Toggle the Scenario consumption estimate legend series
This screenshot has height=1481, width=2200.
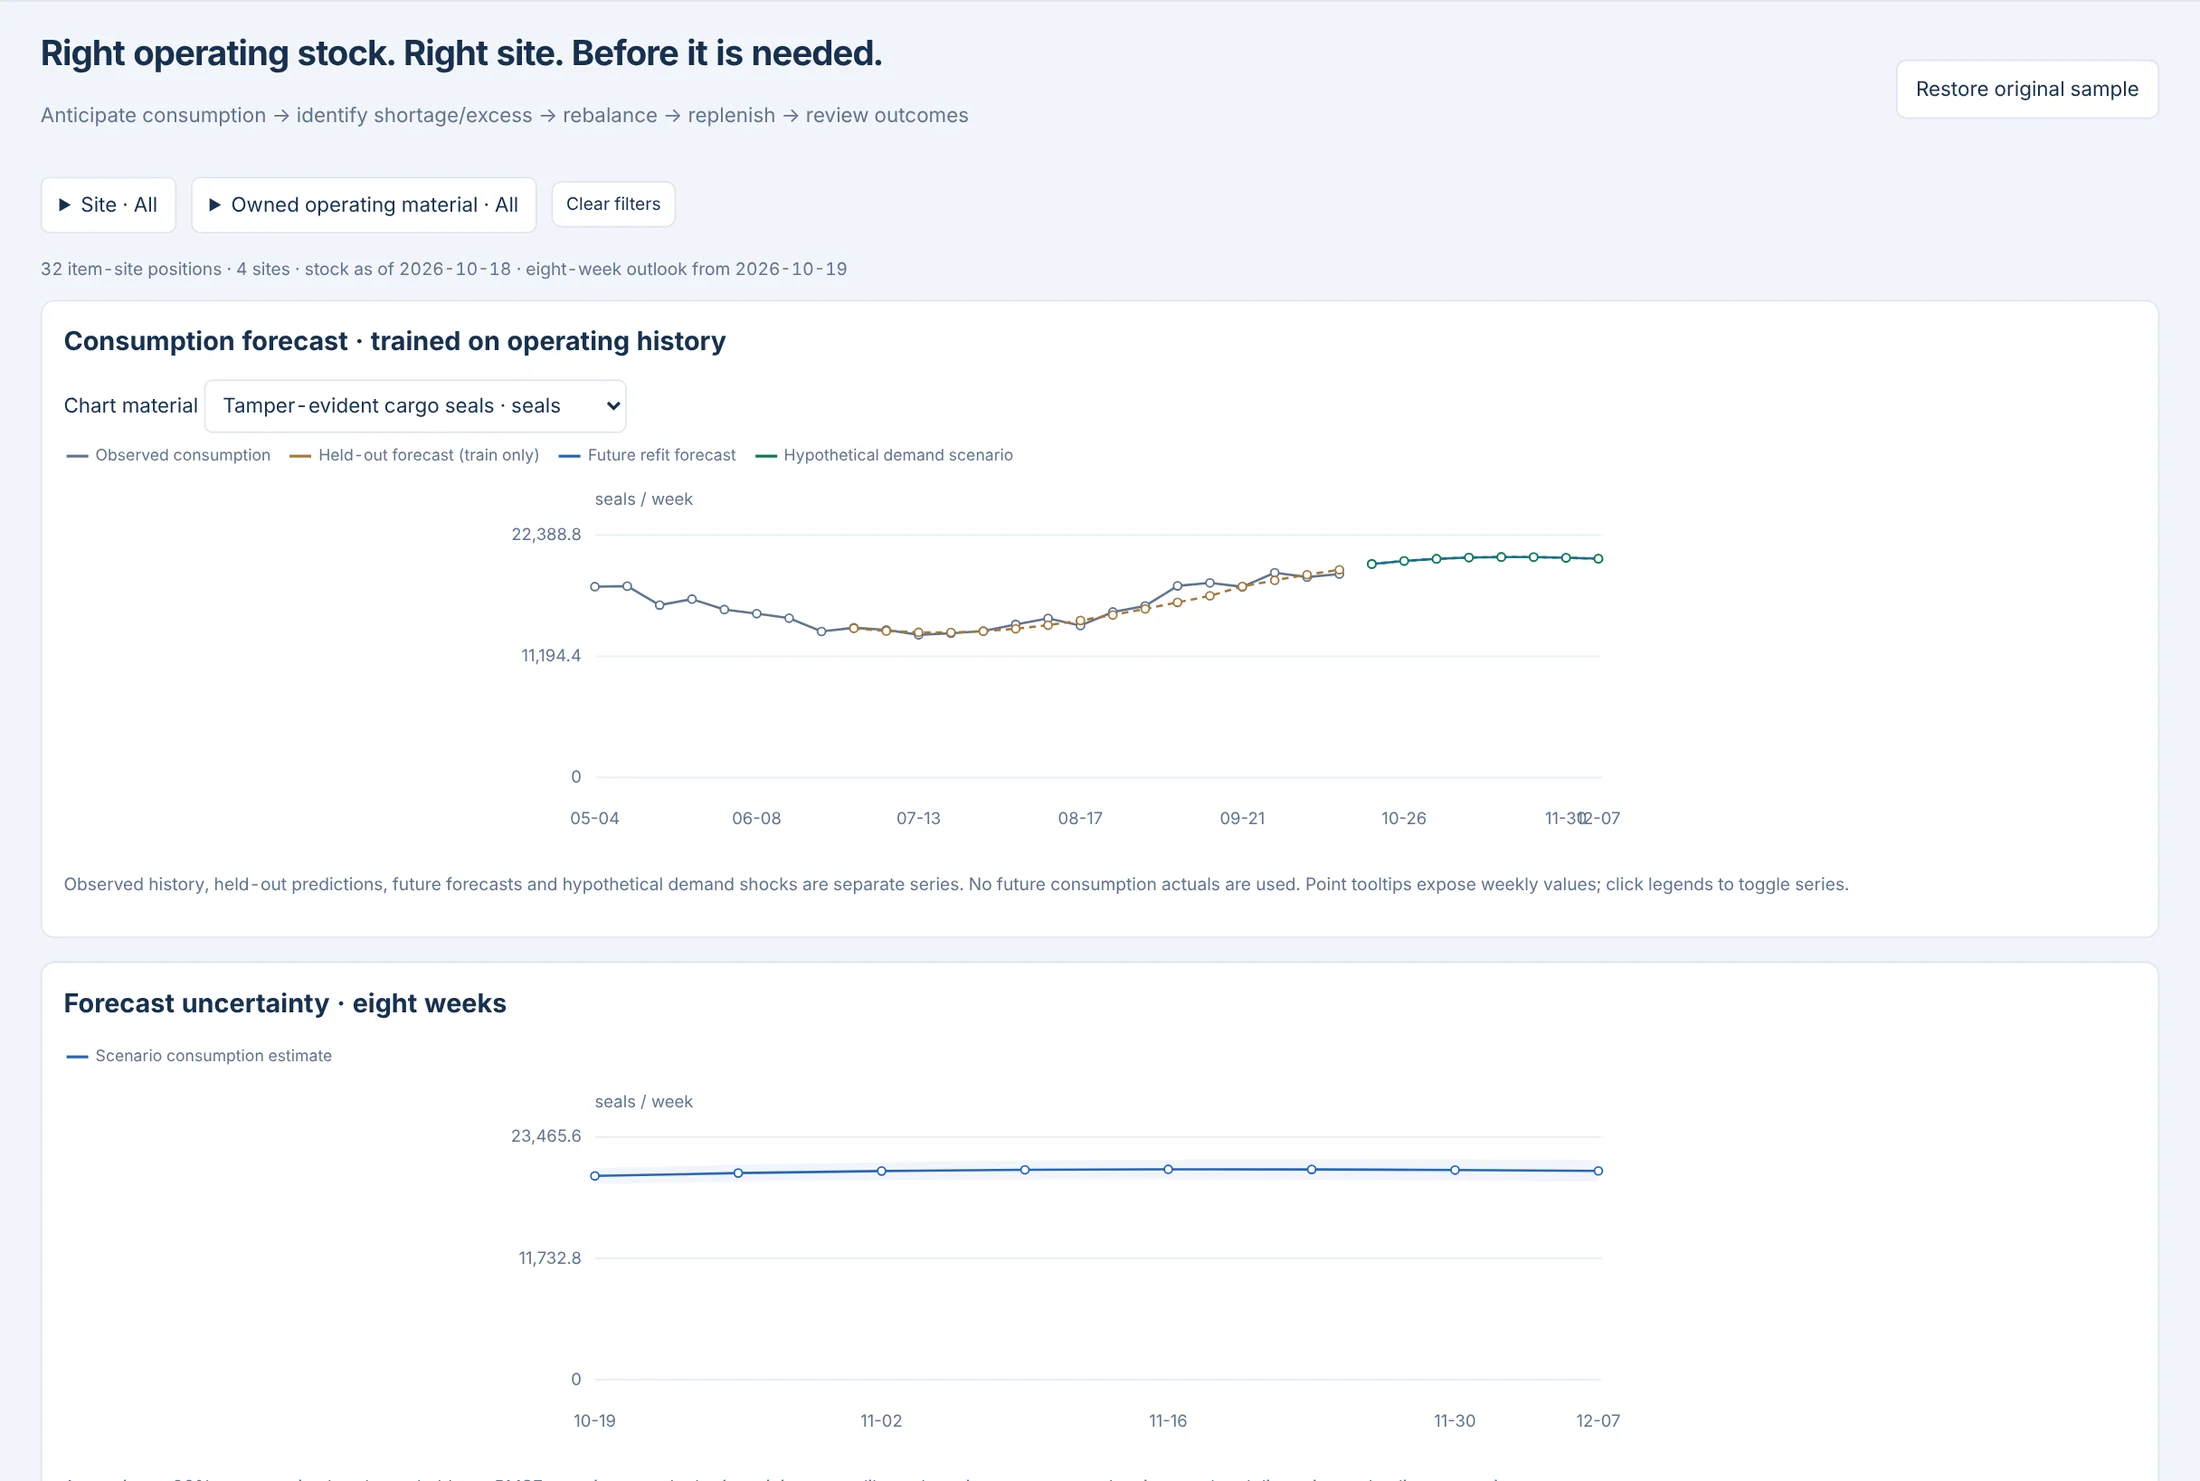[199, 1056]
